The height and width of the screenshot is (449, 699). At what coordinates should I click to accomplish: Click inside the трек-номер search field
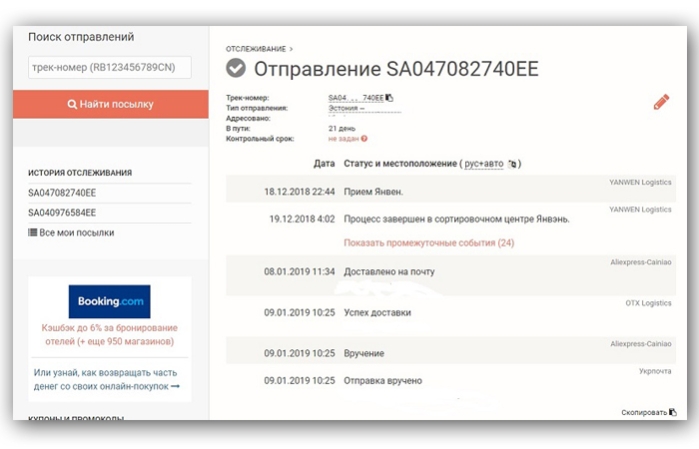[x=110, y=67]
